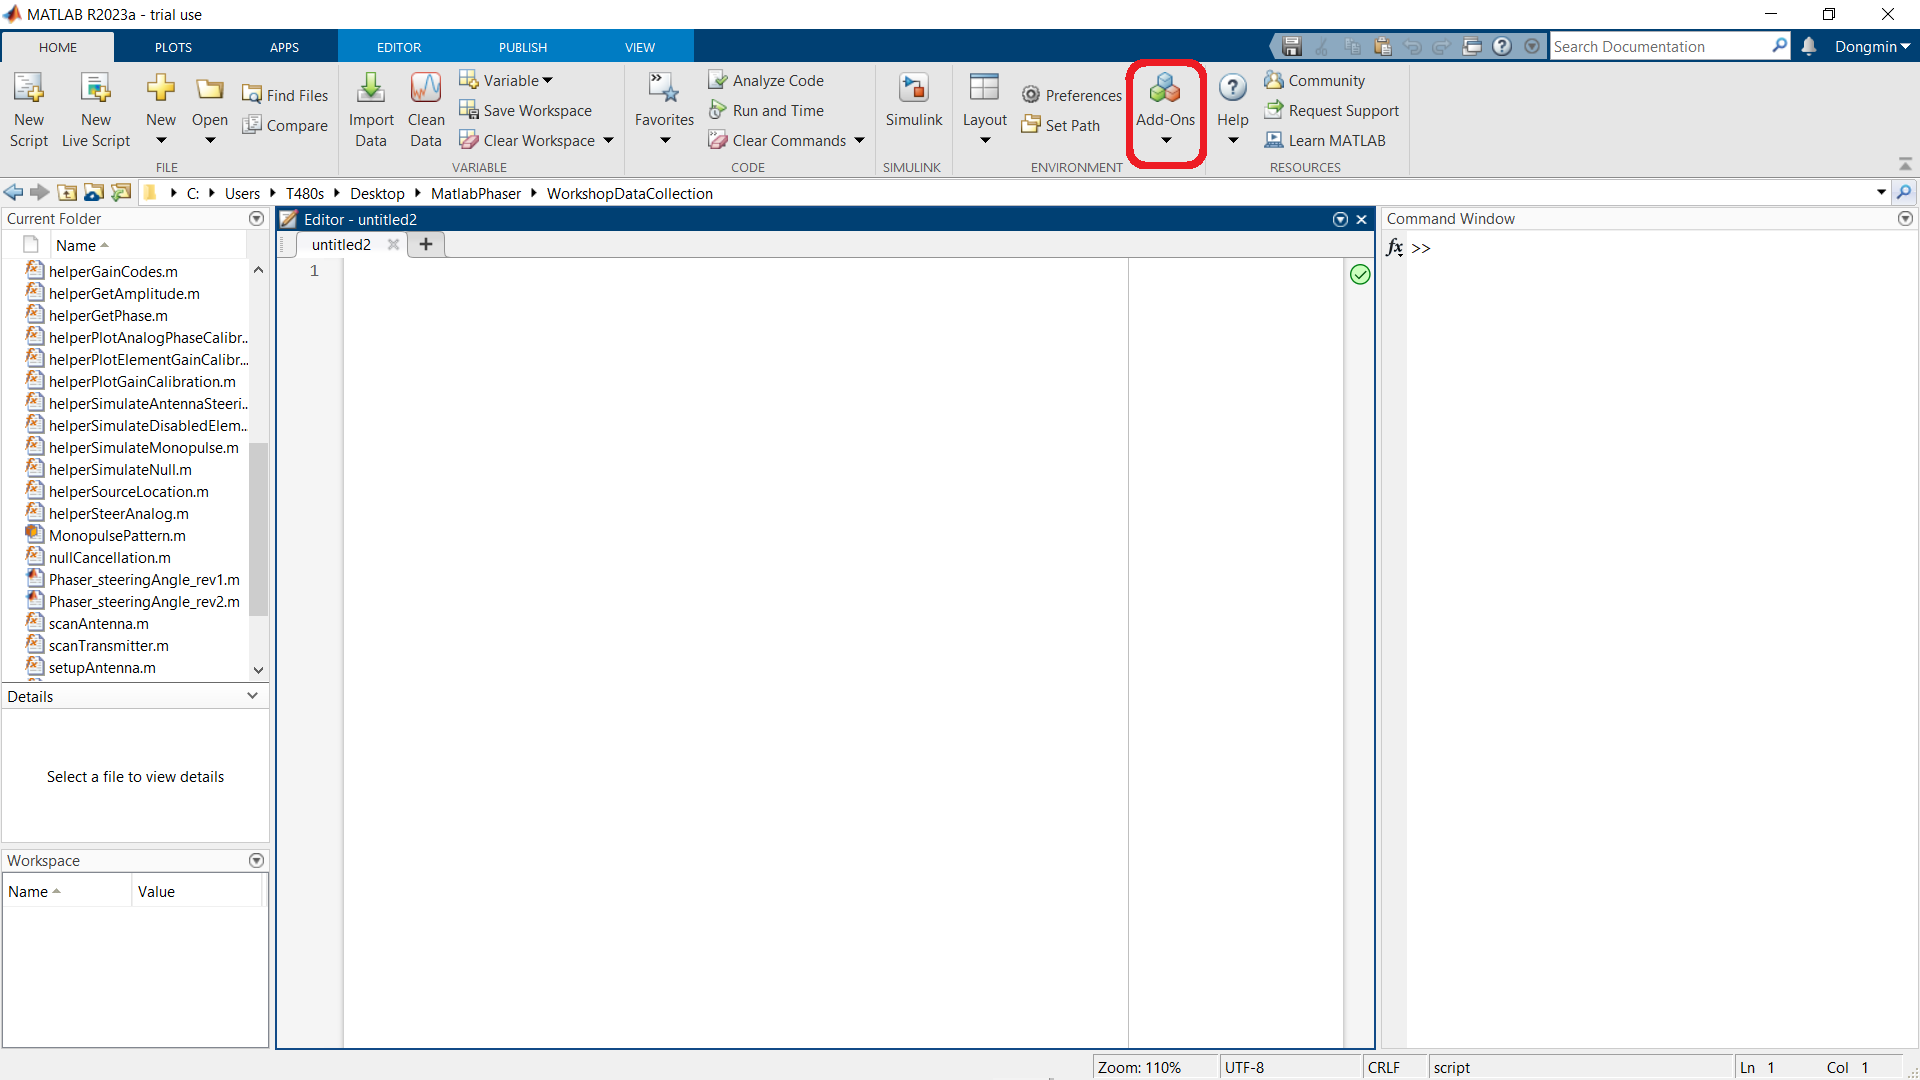Select helperGetPhase.m in Current Folder
The image size is (1920, 1080).
tap(108, 315)
